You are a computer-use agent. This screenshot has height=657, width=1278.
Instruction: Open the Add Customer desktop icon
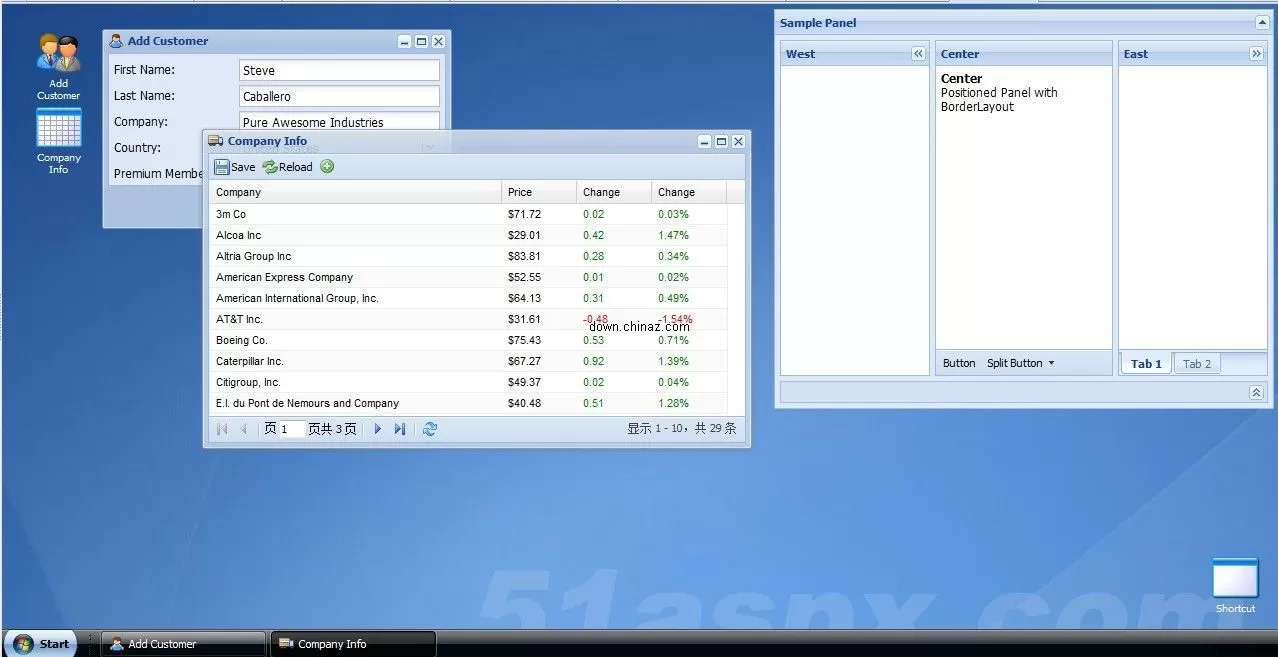tap(59, 66)
